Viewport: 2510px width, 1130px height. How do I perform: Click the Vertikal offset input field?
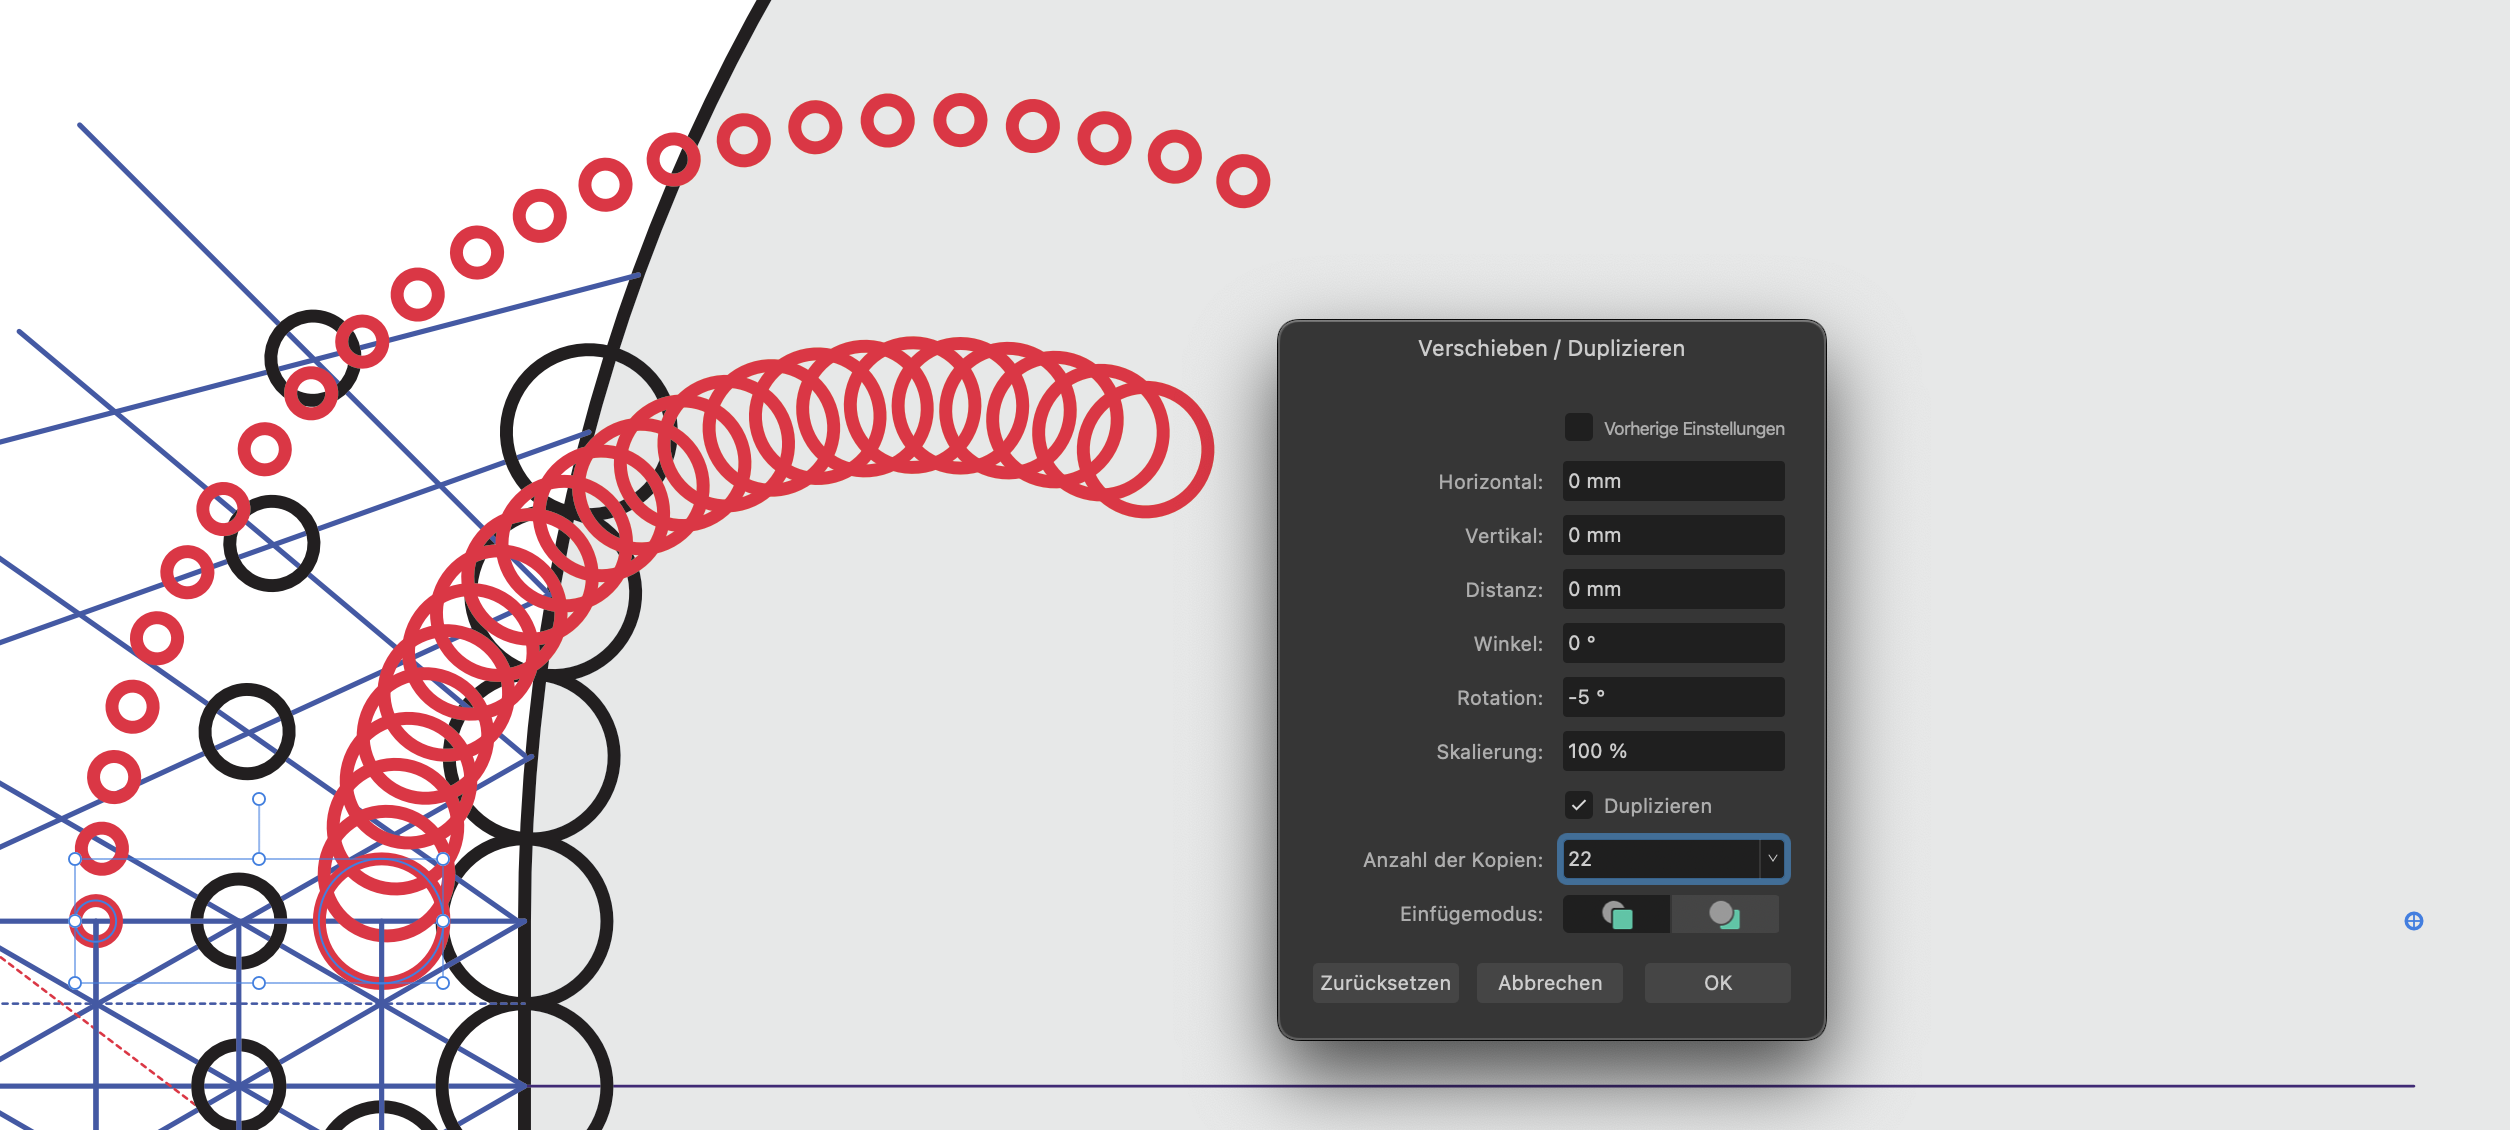[x=1672, y=535]
